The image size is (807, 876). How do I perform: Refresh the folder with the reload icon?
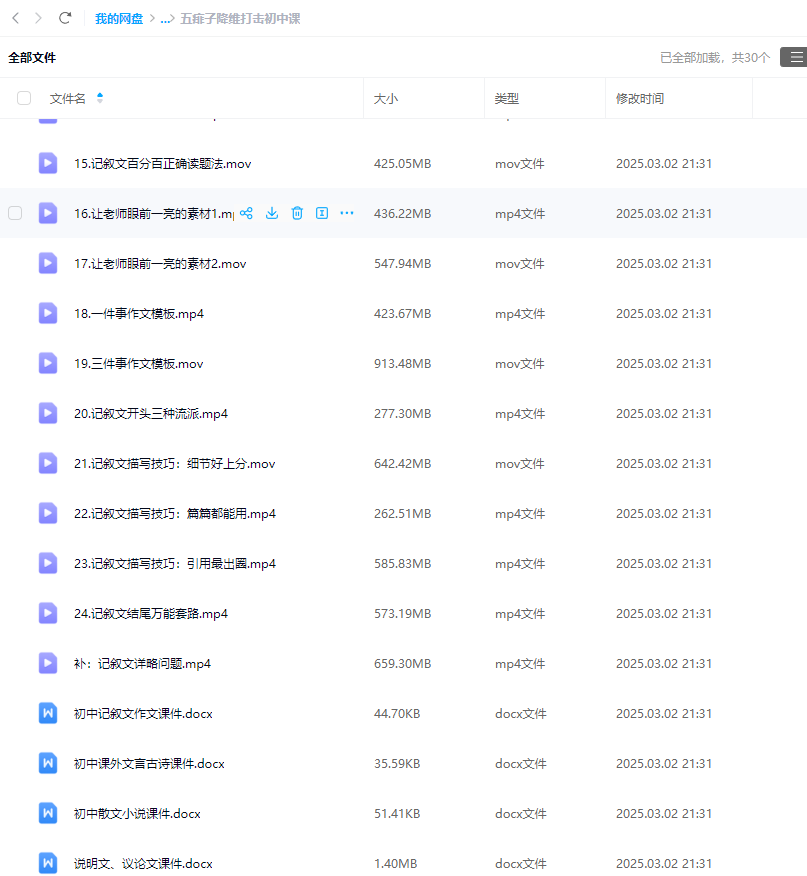64,17
